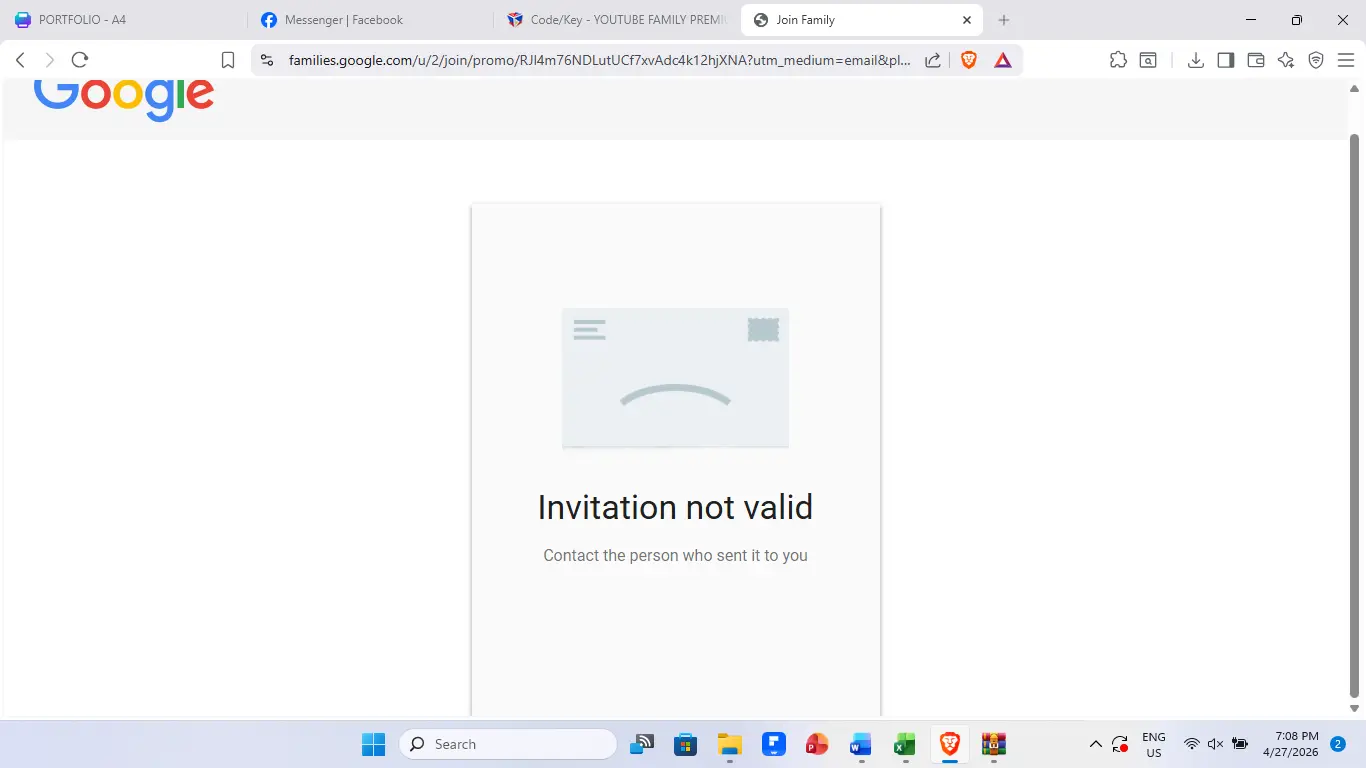This screenshot has height=768, width=1366.
Task: Switch to the PORTFOLIO - A4 tab
Action: coord(124,20)
